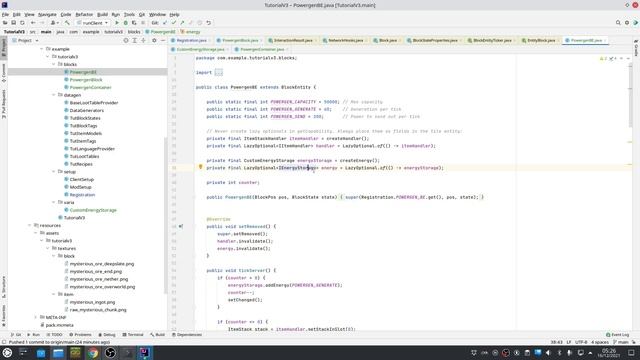This screenshot has width=640, height=360.
Task: Select TutRecipes in project tree
Action: pyautogui.click(x=81, y=164)
